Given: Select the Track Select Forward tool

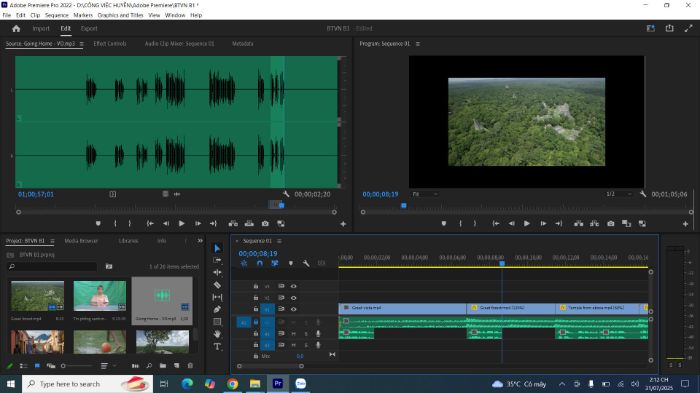Looking at the screenshot, I should 217,260.
